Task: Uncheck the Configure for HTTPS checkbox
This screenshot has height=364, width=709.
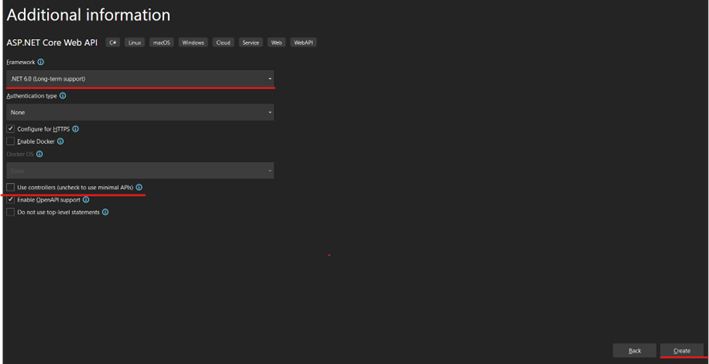Action: coord(10,129)
